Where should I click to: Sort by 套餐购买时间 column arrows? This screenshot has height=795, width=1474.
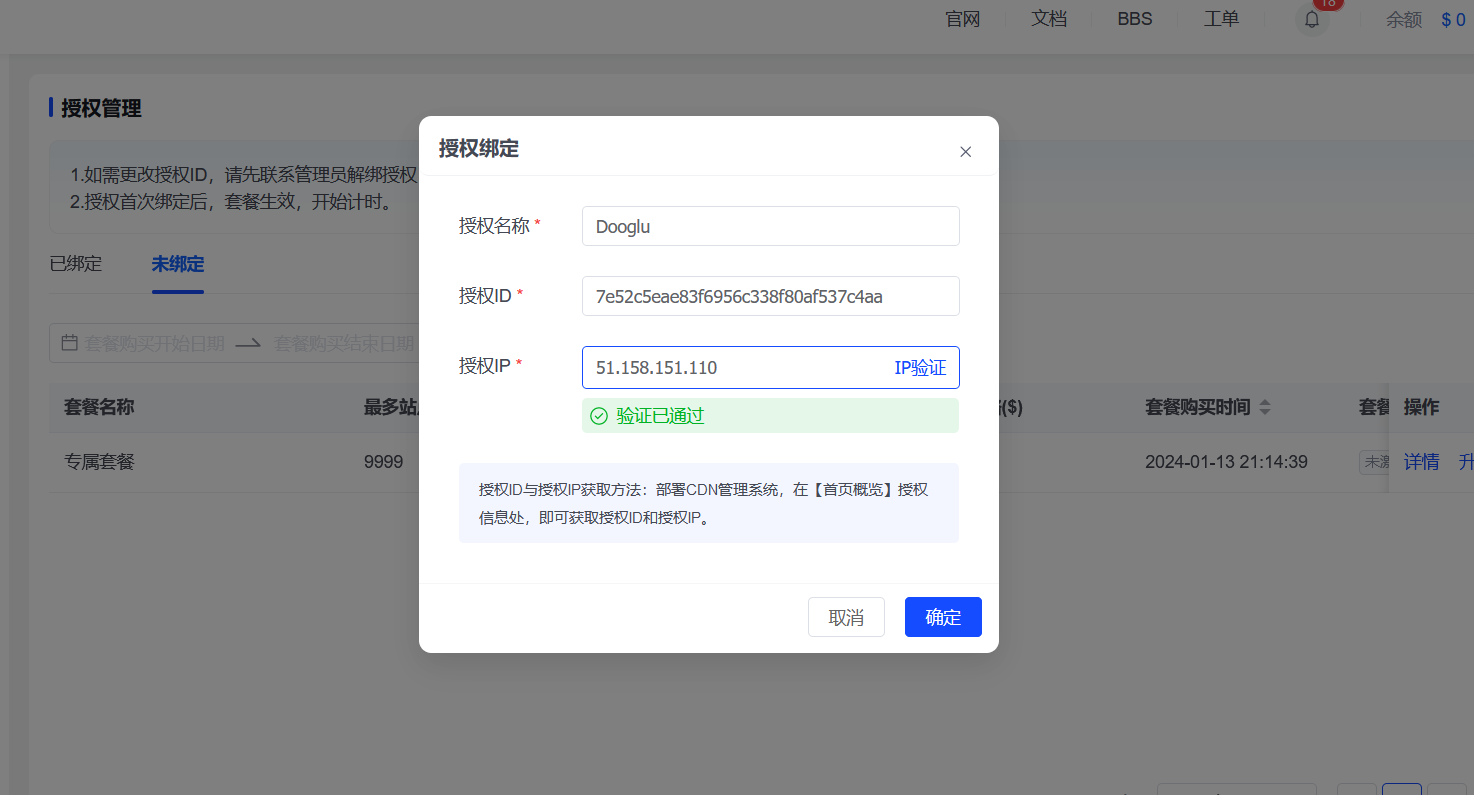[1265, 407]
